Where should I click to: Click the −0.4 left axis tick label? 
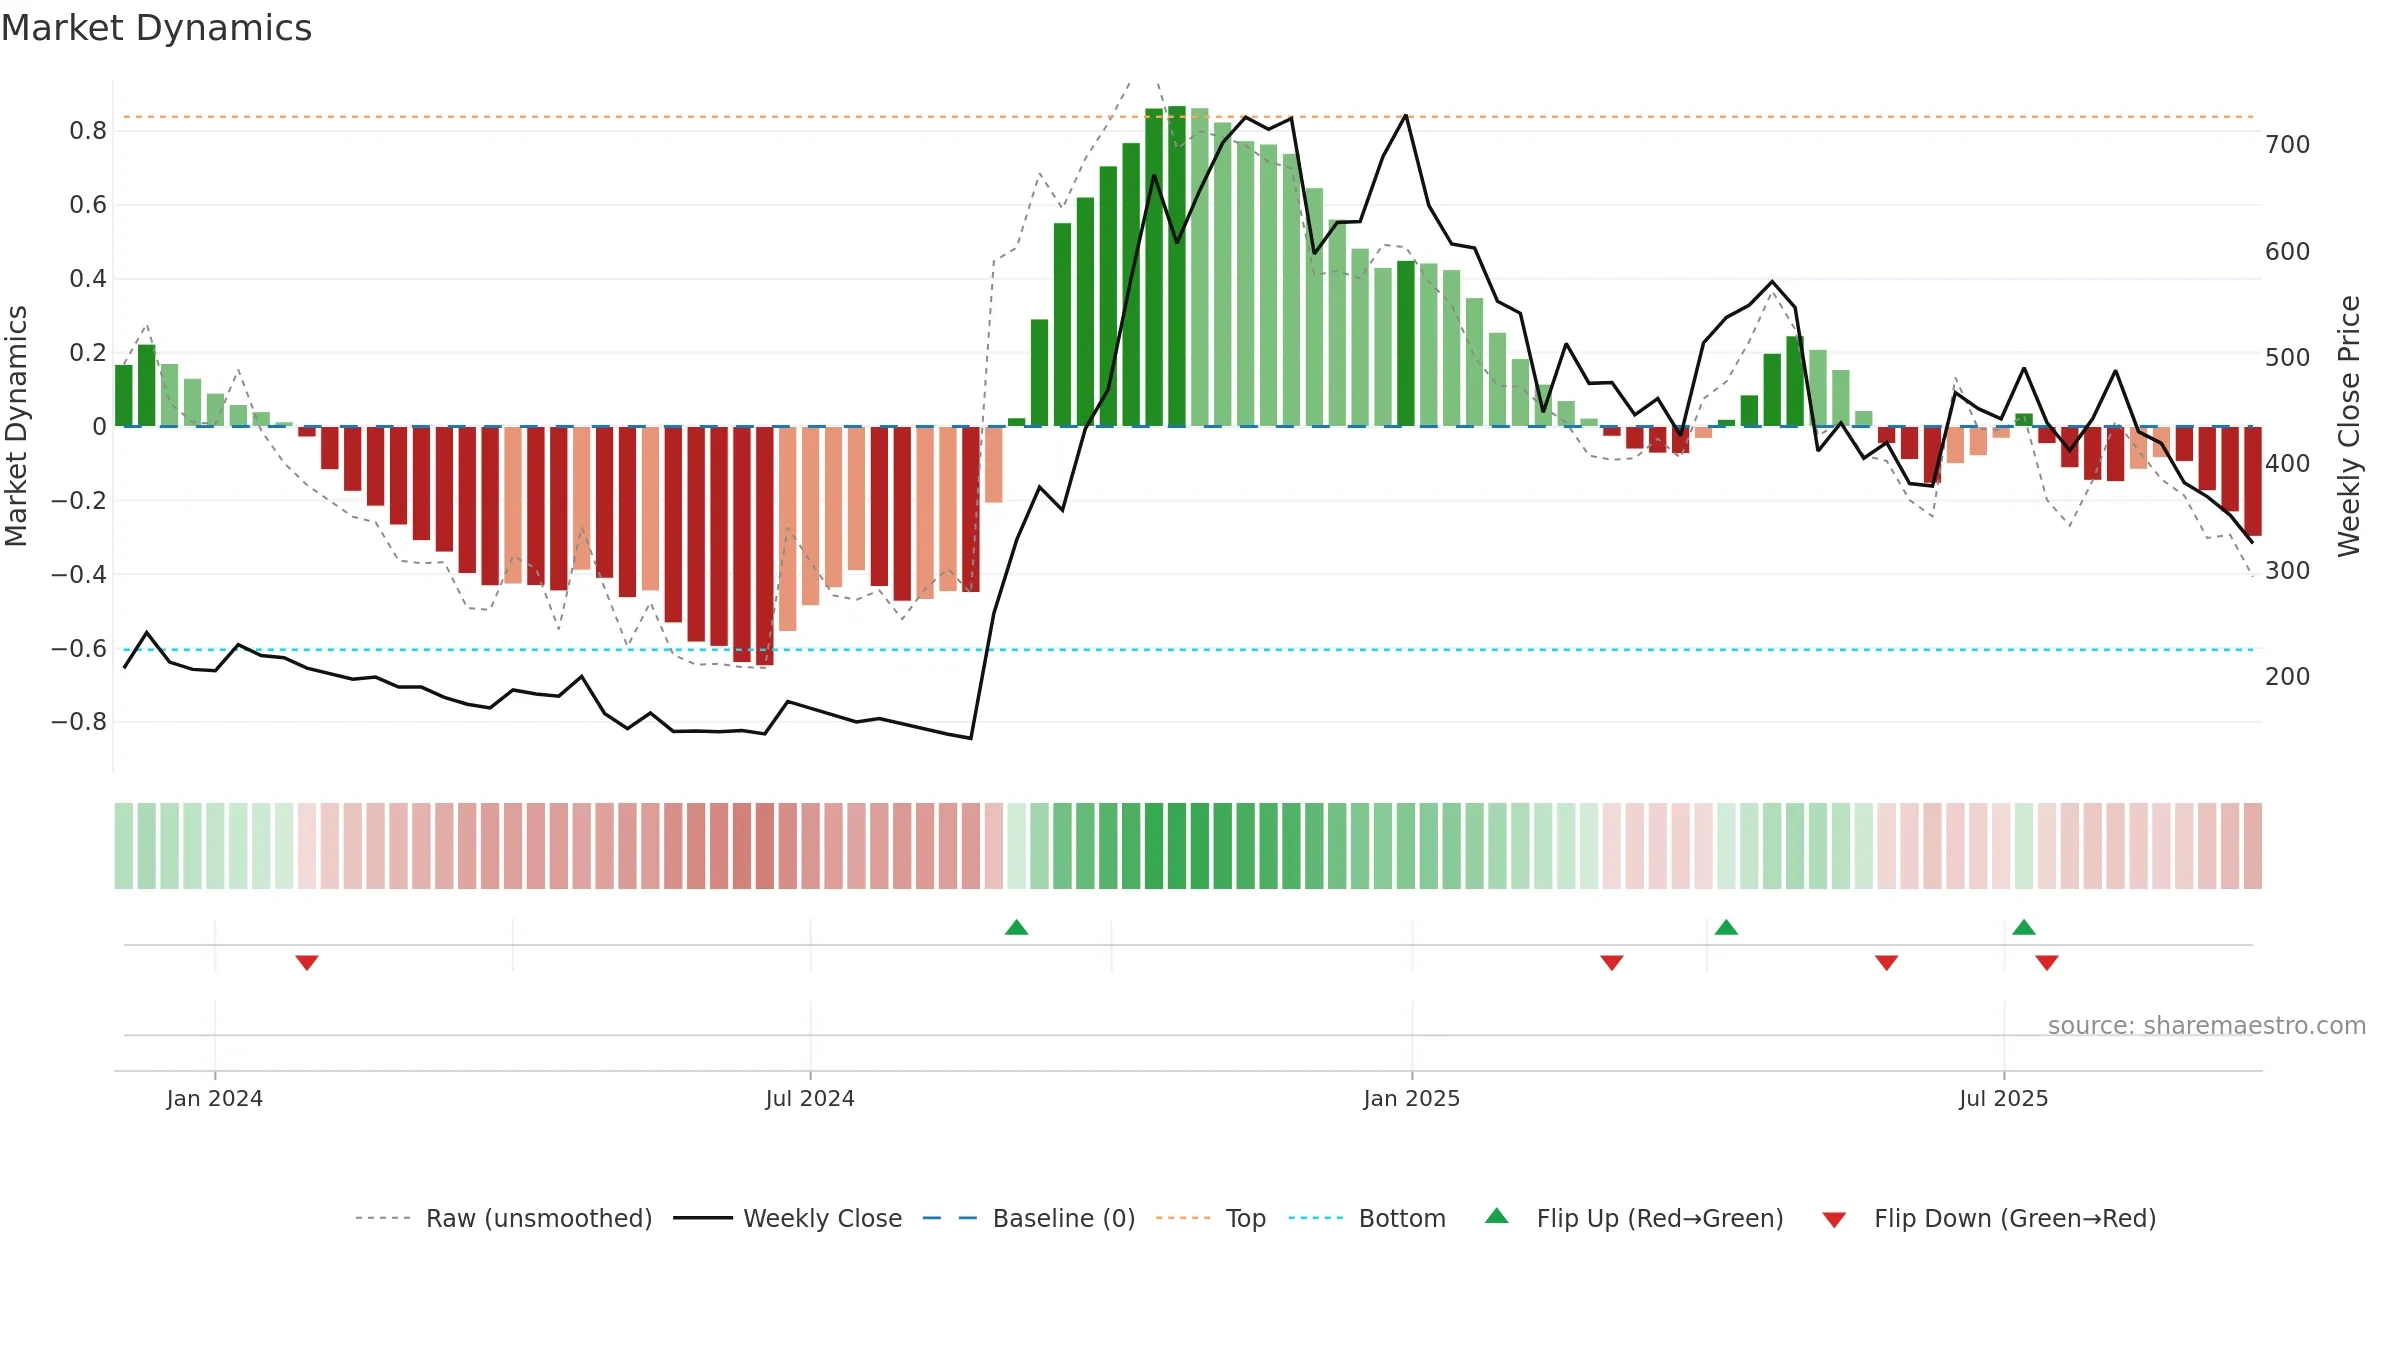(x=79, y=574)
